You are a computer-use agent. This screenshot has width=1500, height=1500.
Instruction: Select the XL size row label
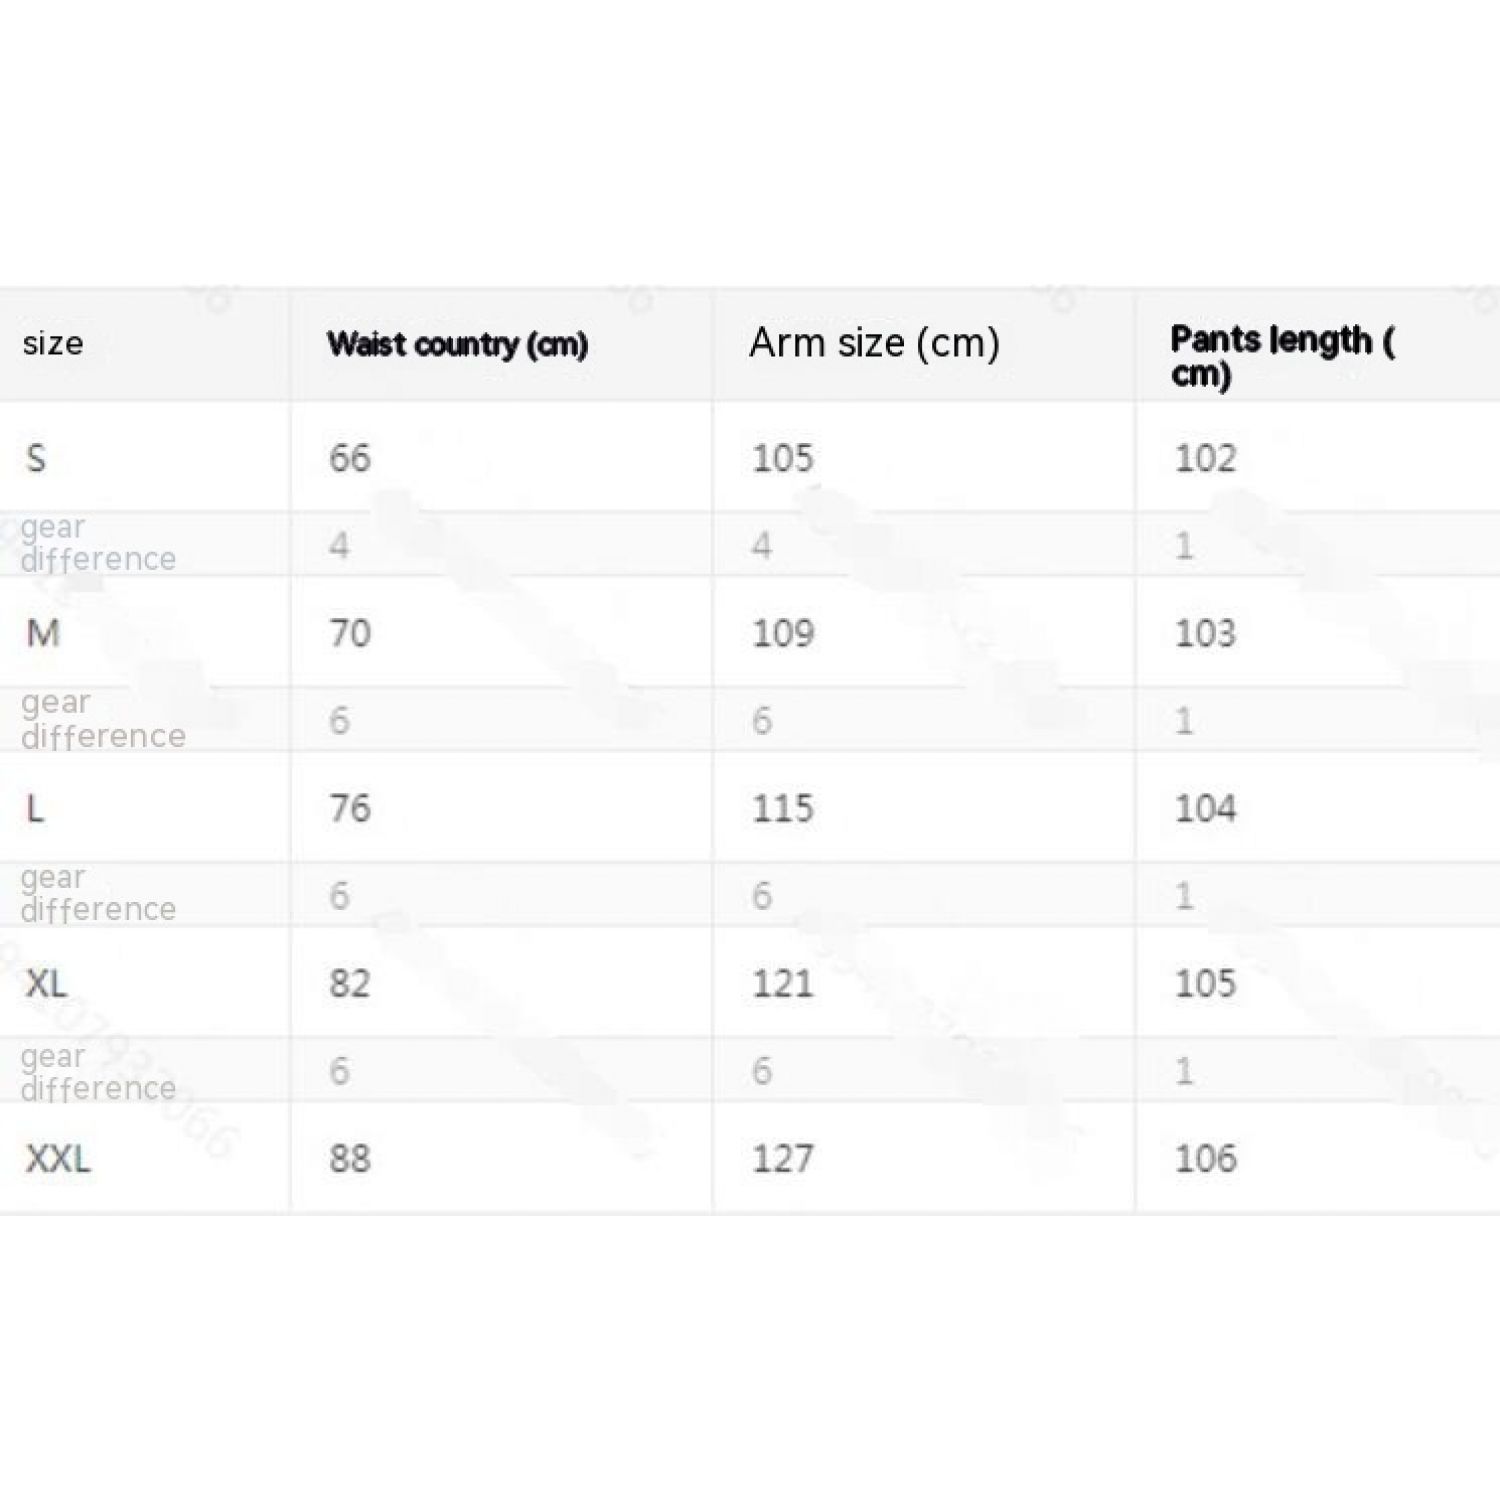tap(47, 983)
